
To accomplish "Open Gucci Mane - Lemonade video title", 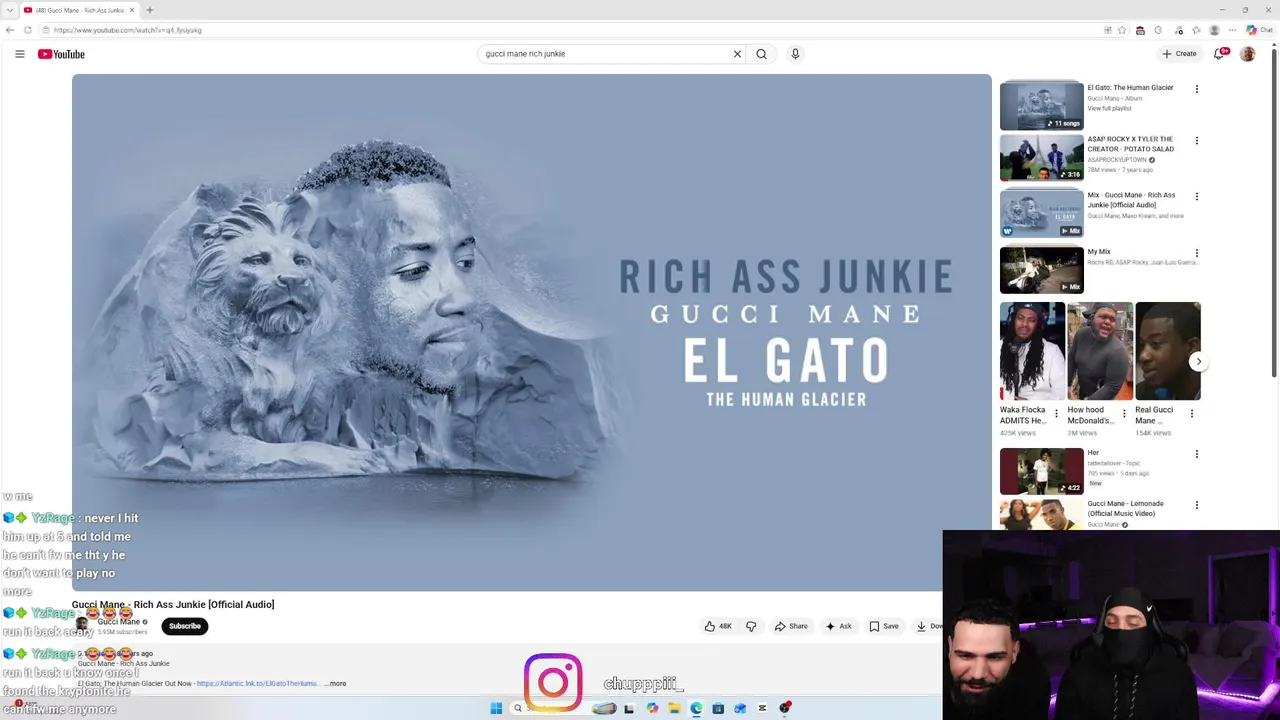I will coord(1126,509).
